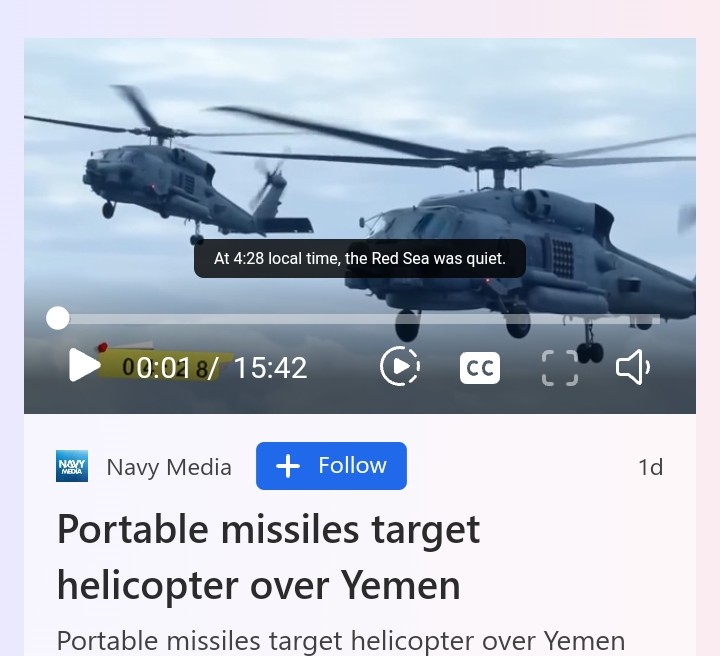720x656 pixels.
Task: Open the Portable missiles target helicopter headline
Action: [x=269, y=557]
